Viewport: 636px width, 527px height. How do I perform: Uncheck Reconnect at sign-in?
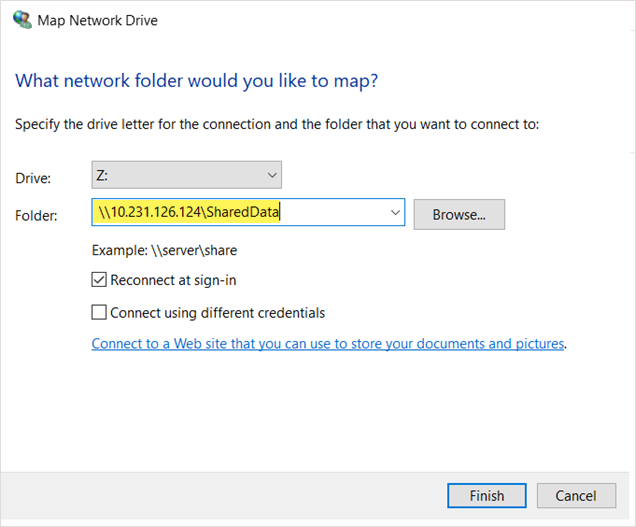tap(99, 280)
